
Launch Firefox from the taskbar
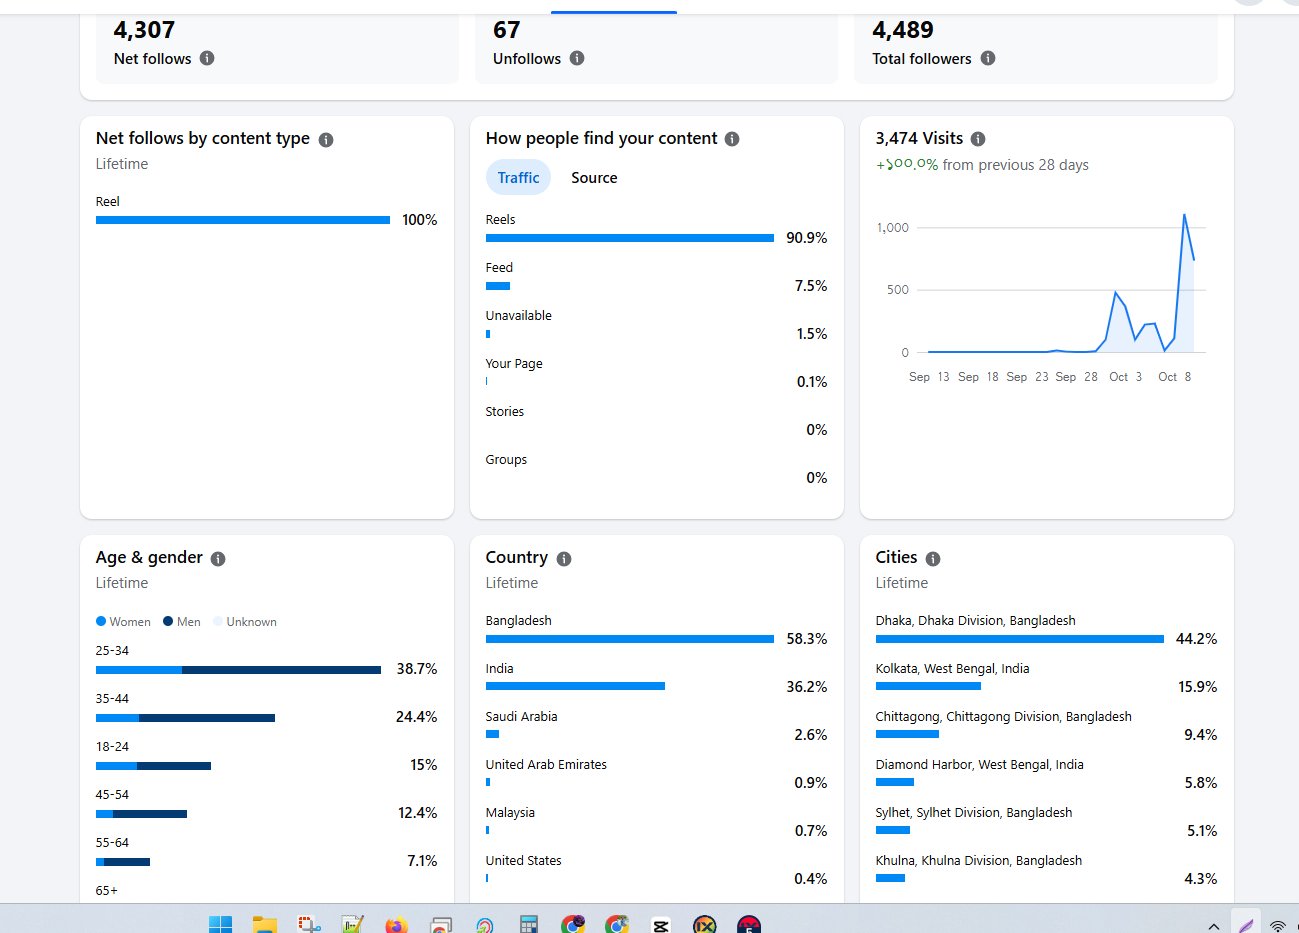click(396, 924)
